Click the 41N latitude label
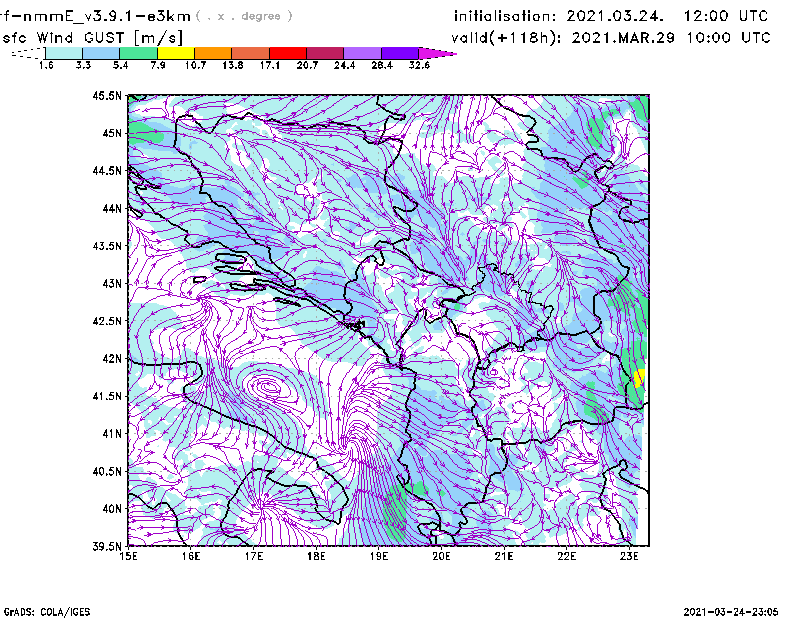The width and height of the screenshot is (800, 618). [x=112, y=434]
